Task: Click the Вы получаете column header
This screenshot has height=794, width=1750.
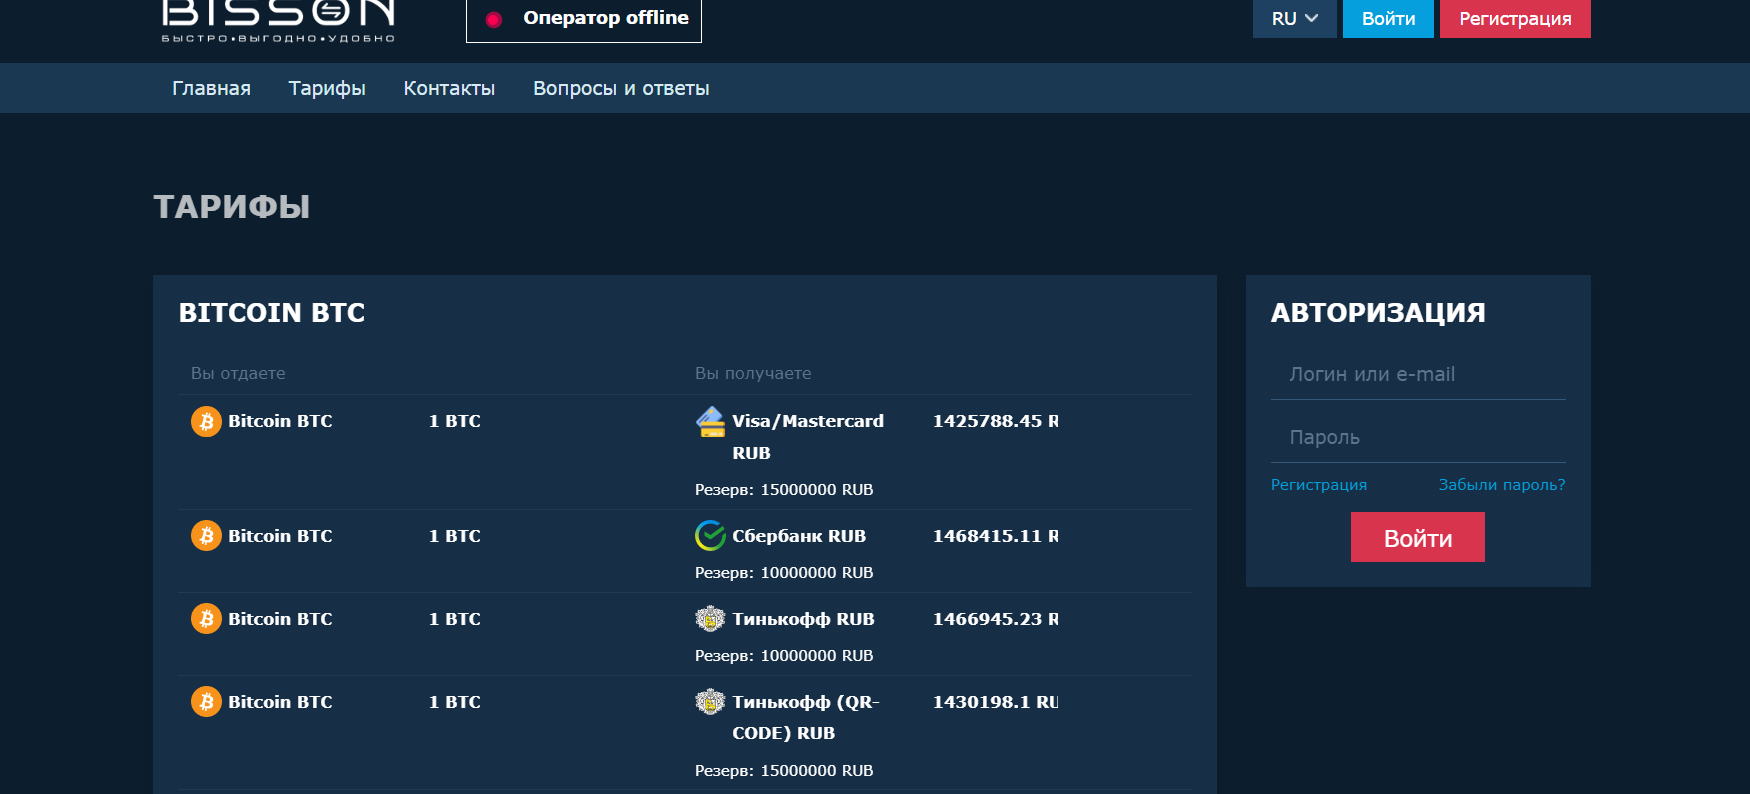Action: [753, 373]
